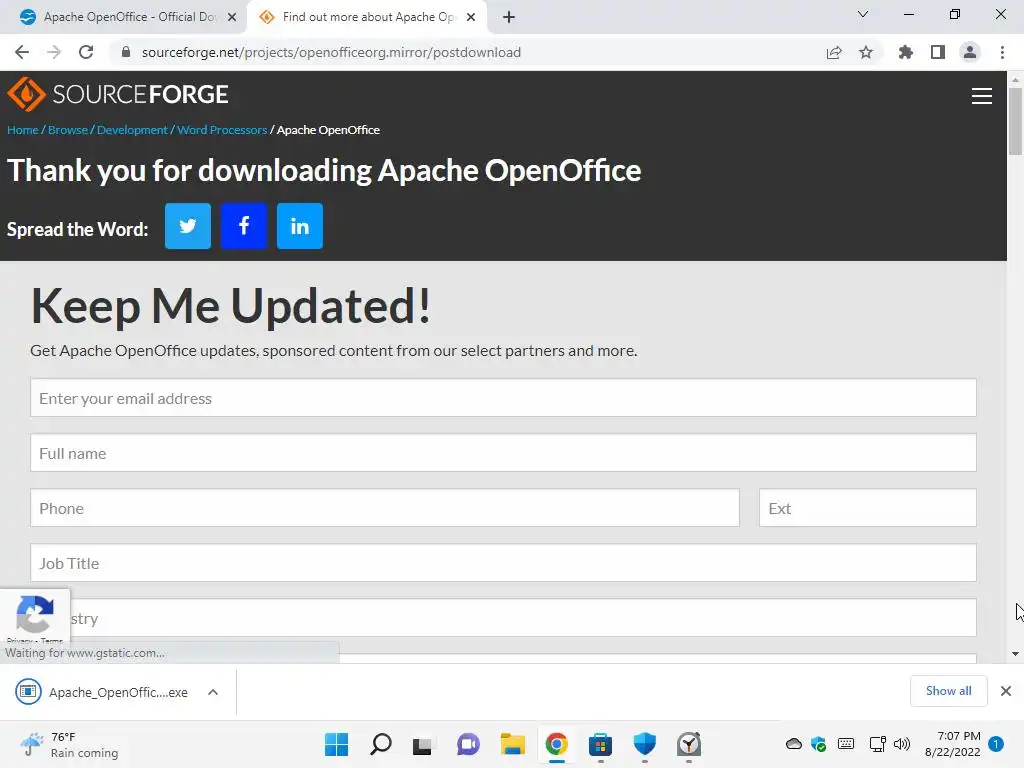Click the OneDrive cloud tray icon
1024x768 pixels.
point(794,744)
